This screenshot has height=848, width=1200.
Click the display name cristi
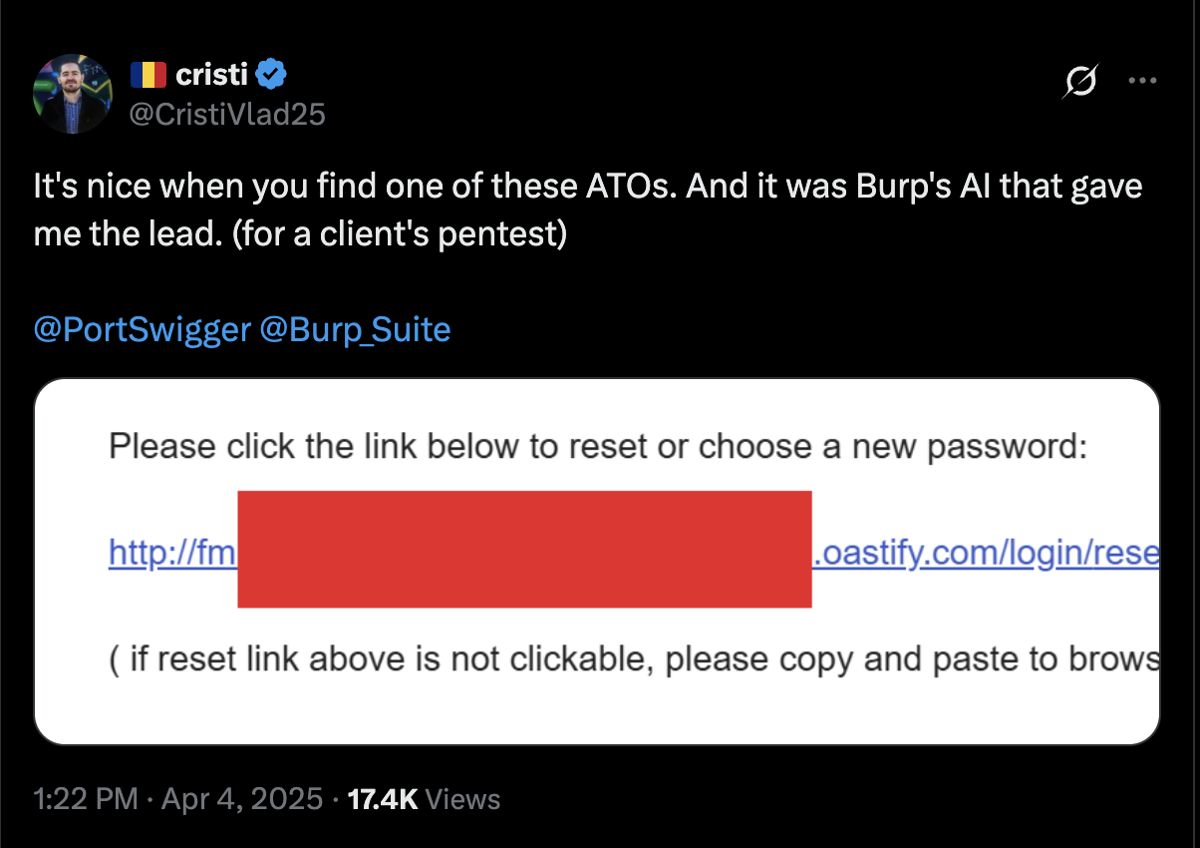click(x=211, y=74)
